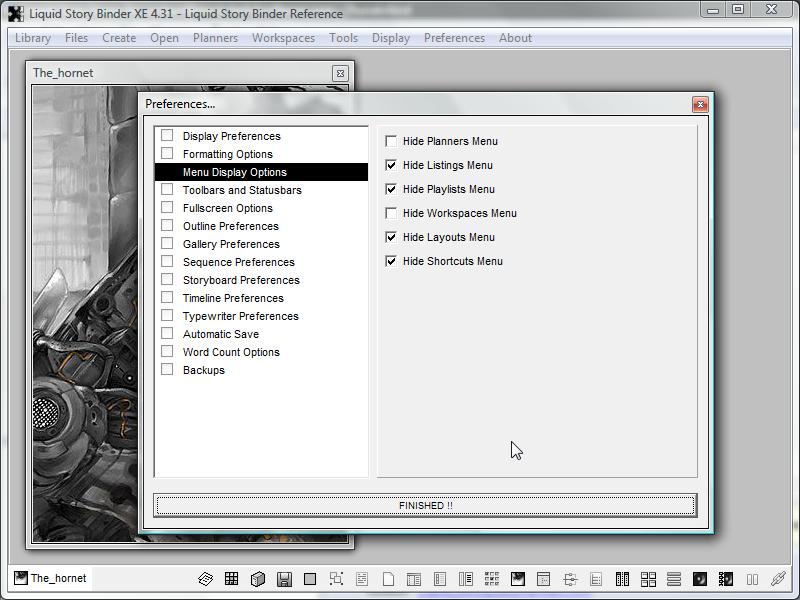800x600 pixels.
Task: Open the Library menu
Action: pyautogui.click(x=33, y=38)
